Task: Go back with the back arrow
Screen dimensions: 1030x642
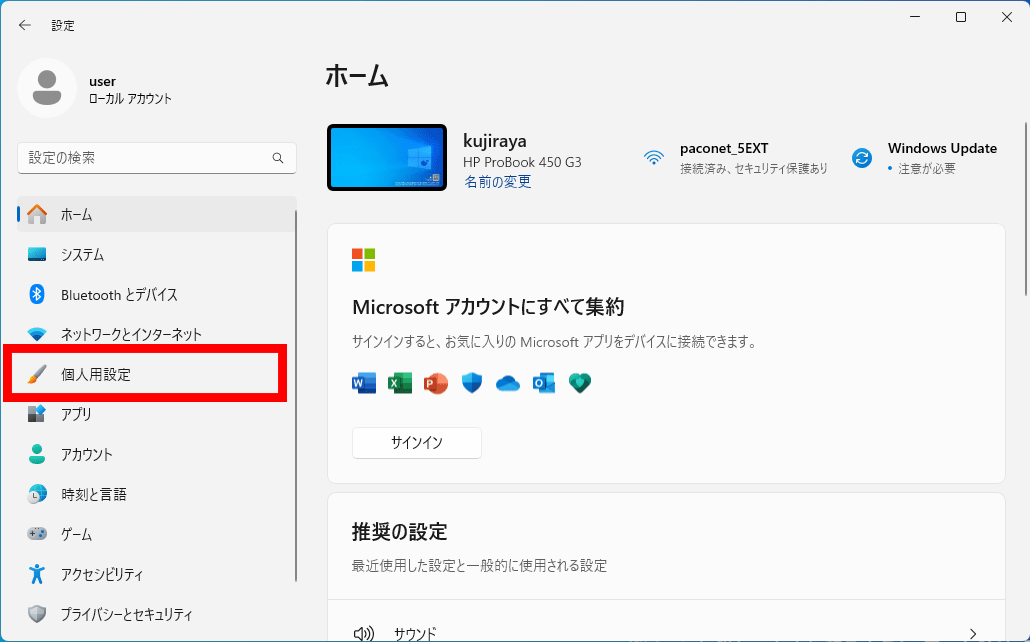Action: pos(25,25)
